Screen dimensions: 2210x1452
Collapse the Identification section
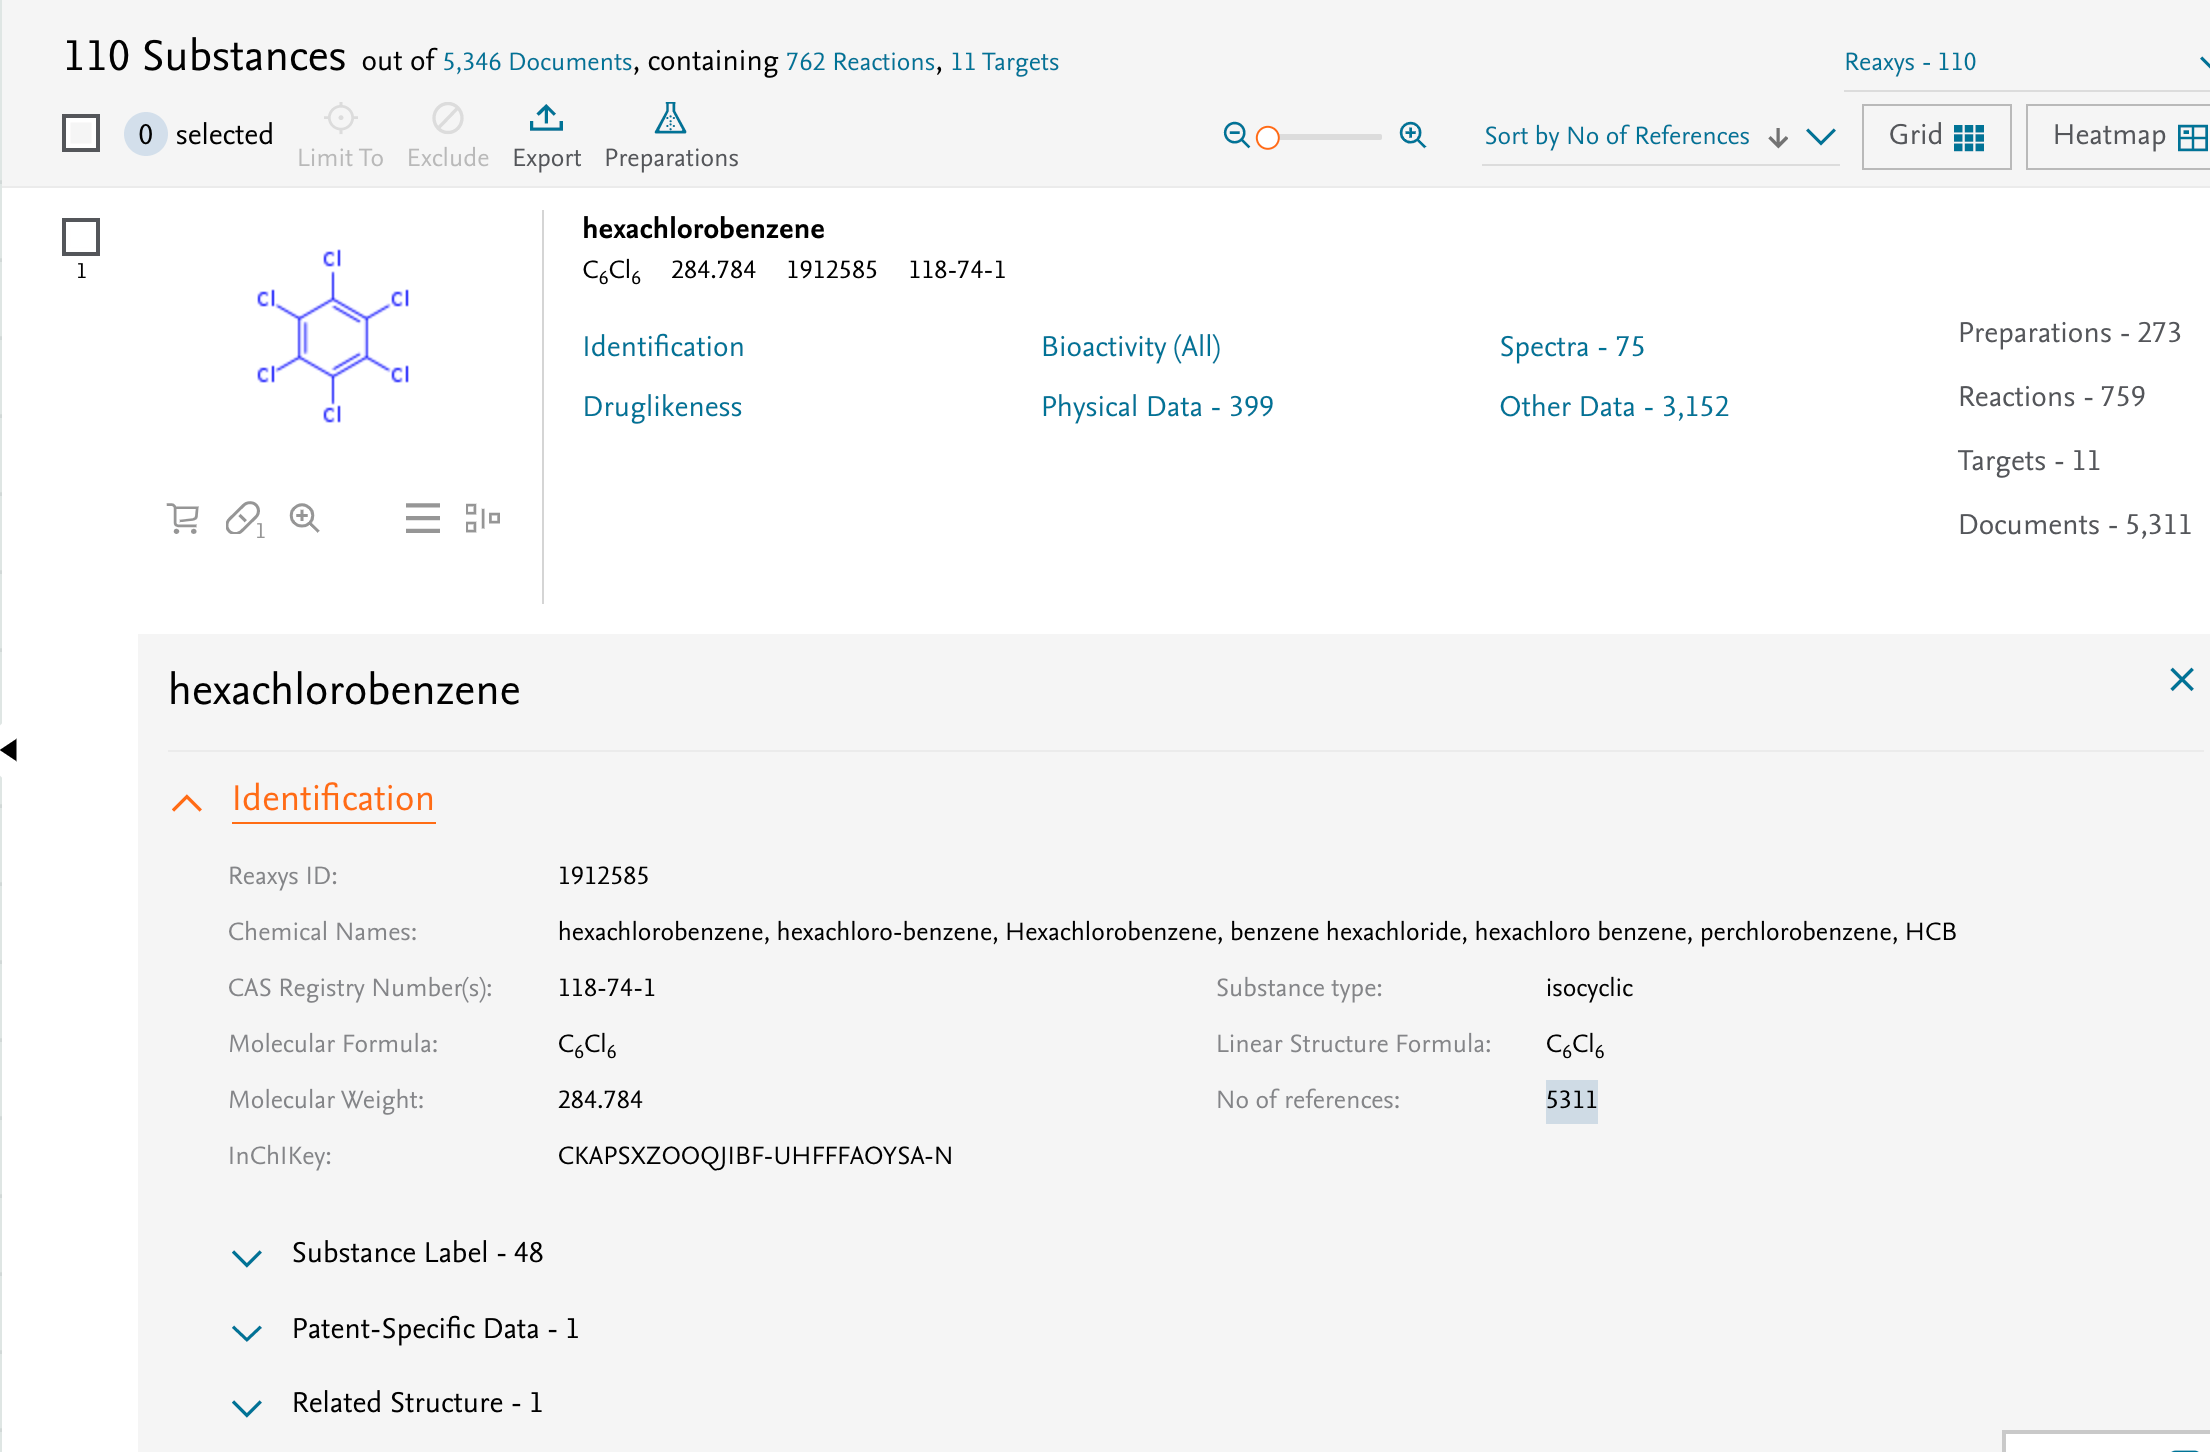click(187, 802)
